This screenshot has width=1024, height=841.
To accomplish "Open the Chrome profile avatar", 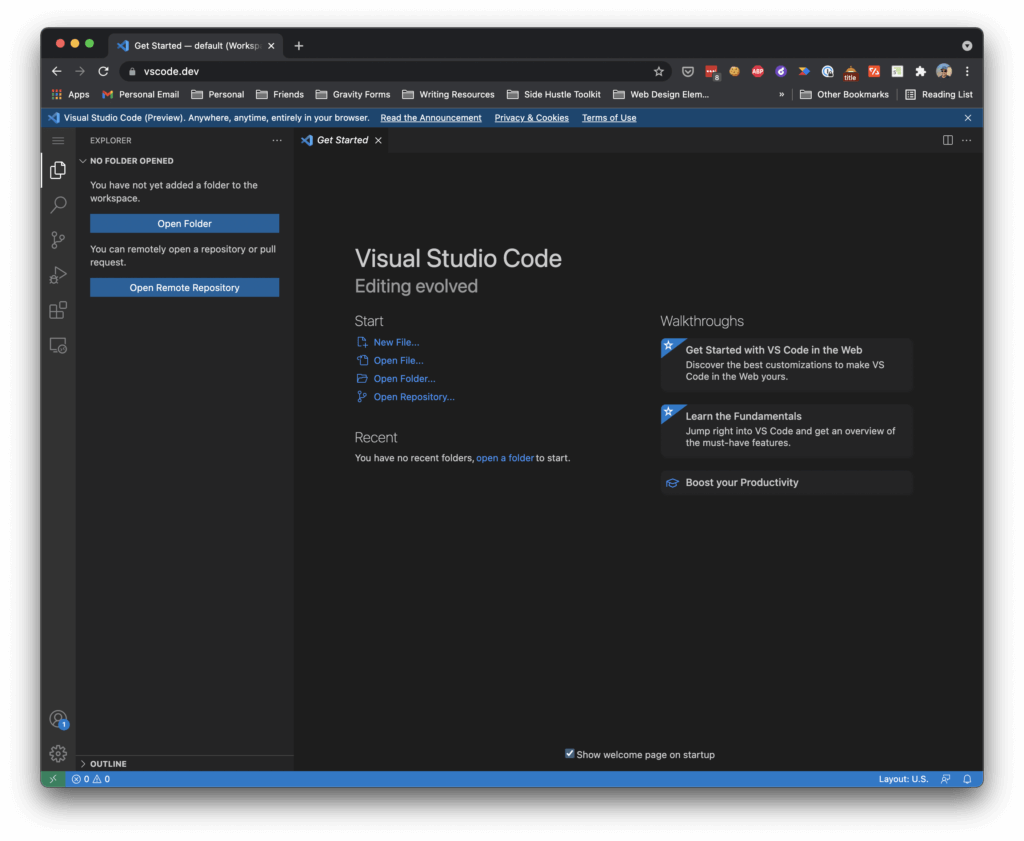I will [944, 71].
